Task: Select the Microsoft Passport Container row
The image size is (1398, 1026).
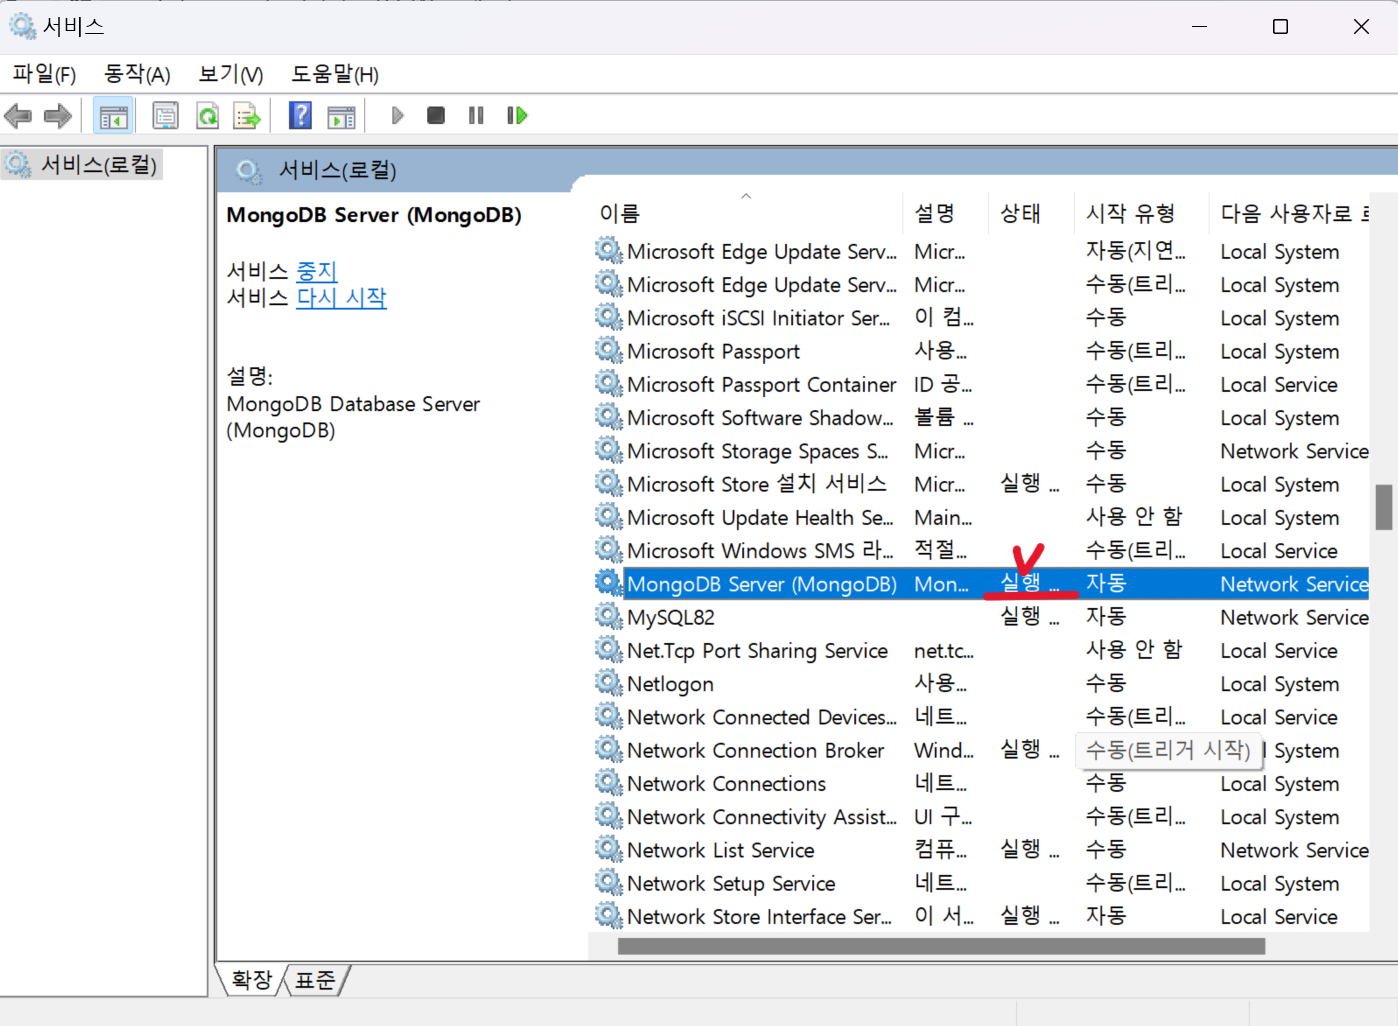Action: tap(981, 384)
